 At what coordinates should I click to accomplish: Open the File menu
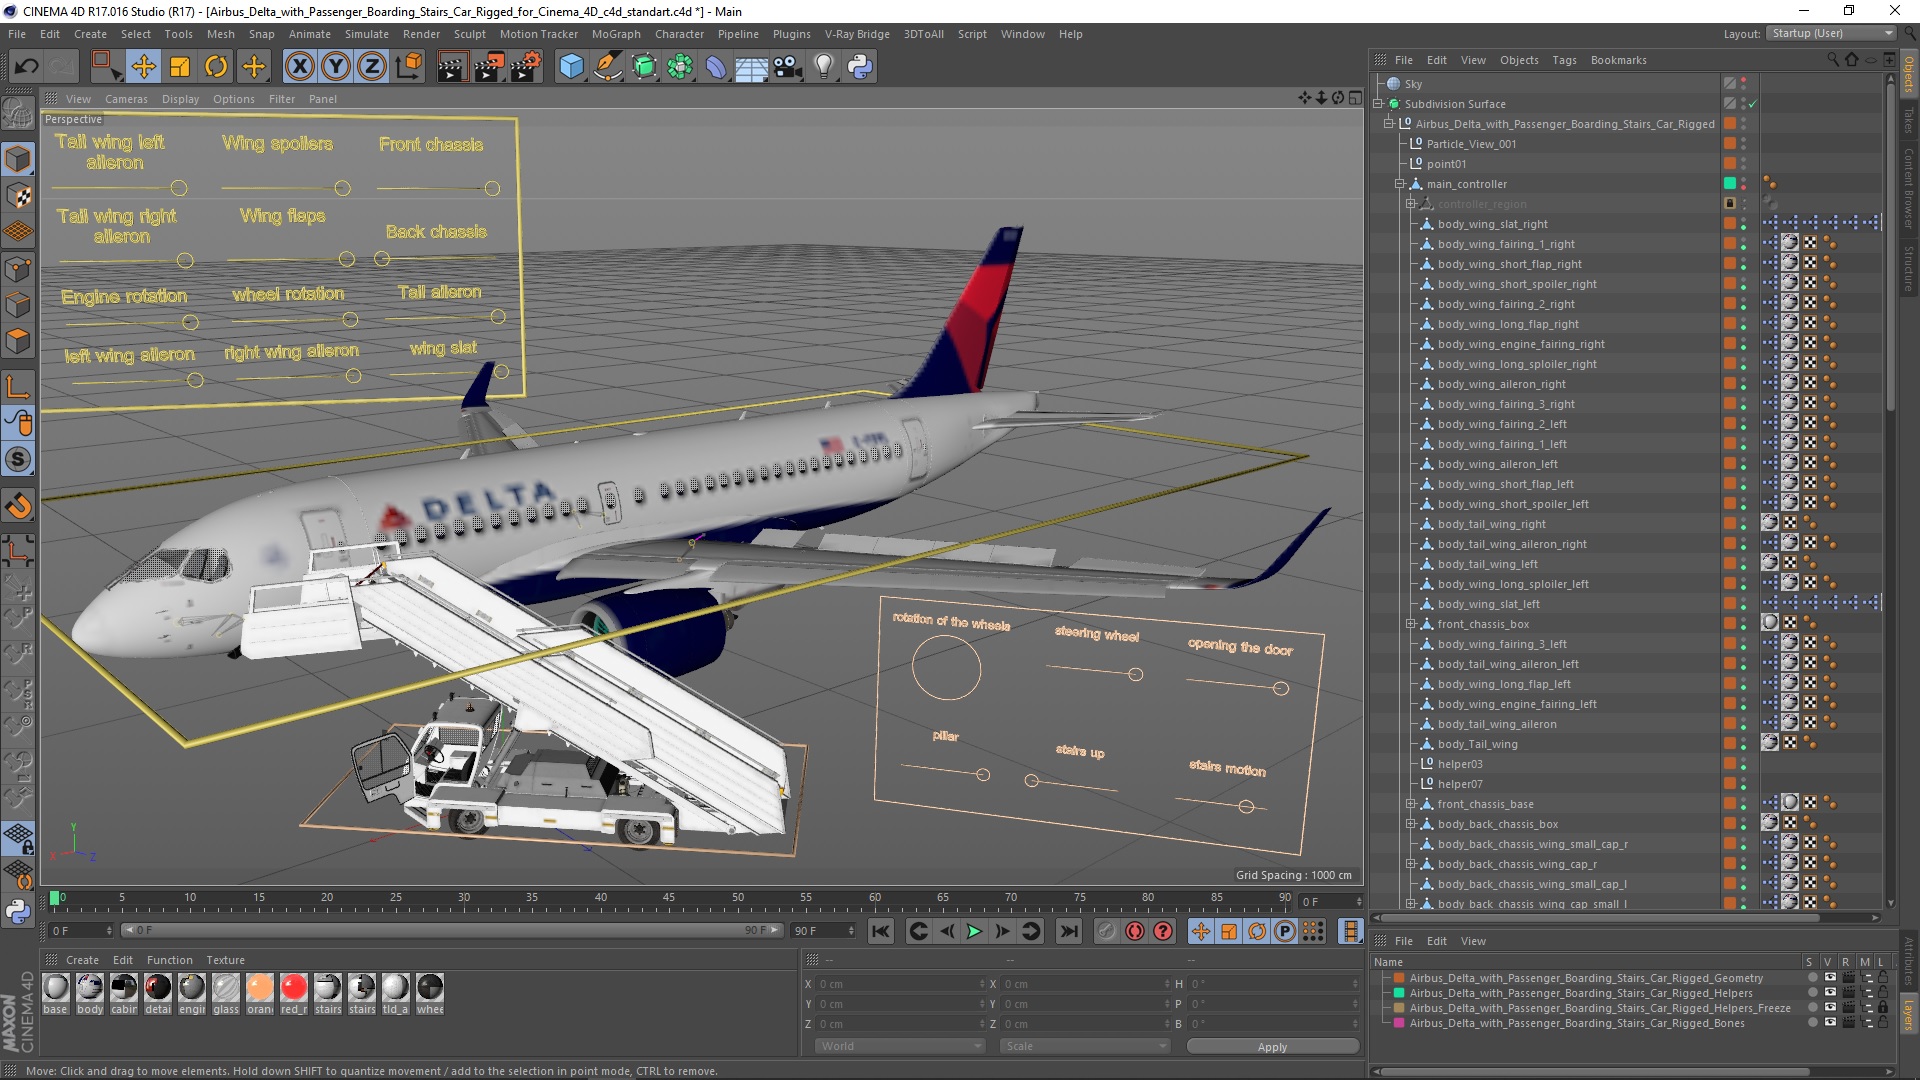click(x=17, y=34)
